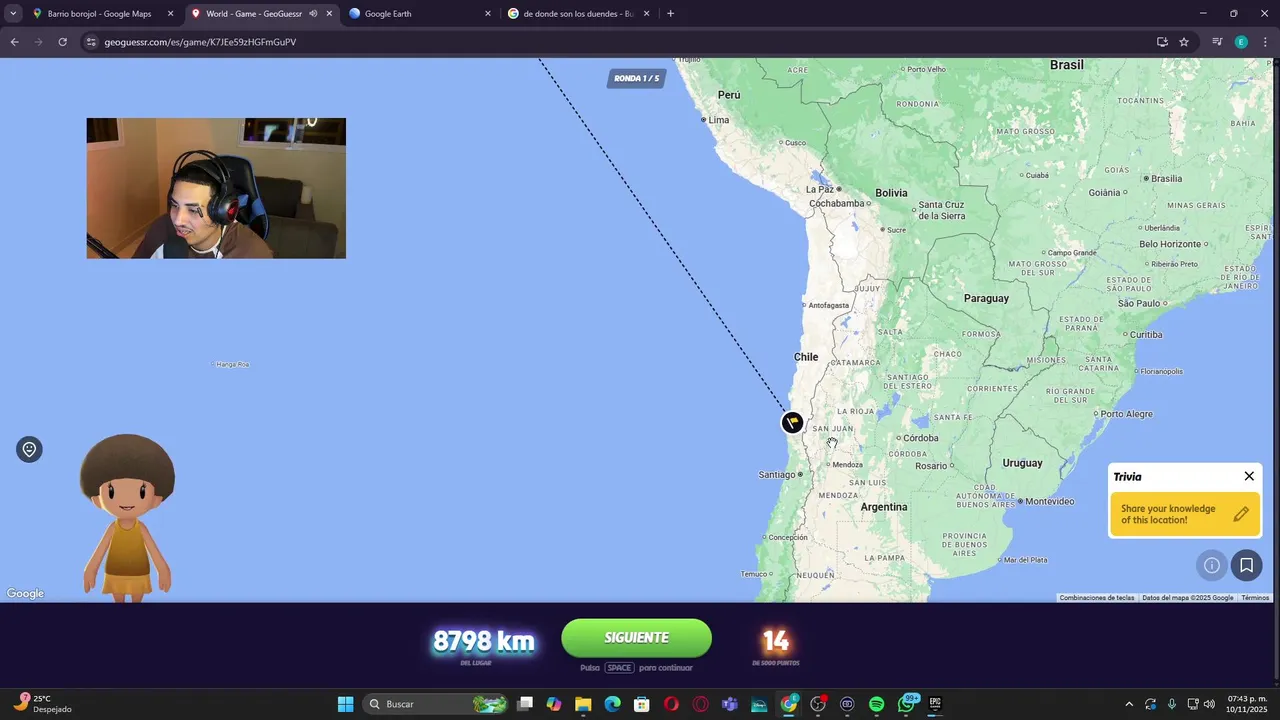Click the install app icon in address bar
Screen dimensions: 1280x720
click(1162, 42)
